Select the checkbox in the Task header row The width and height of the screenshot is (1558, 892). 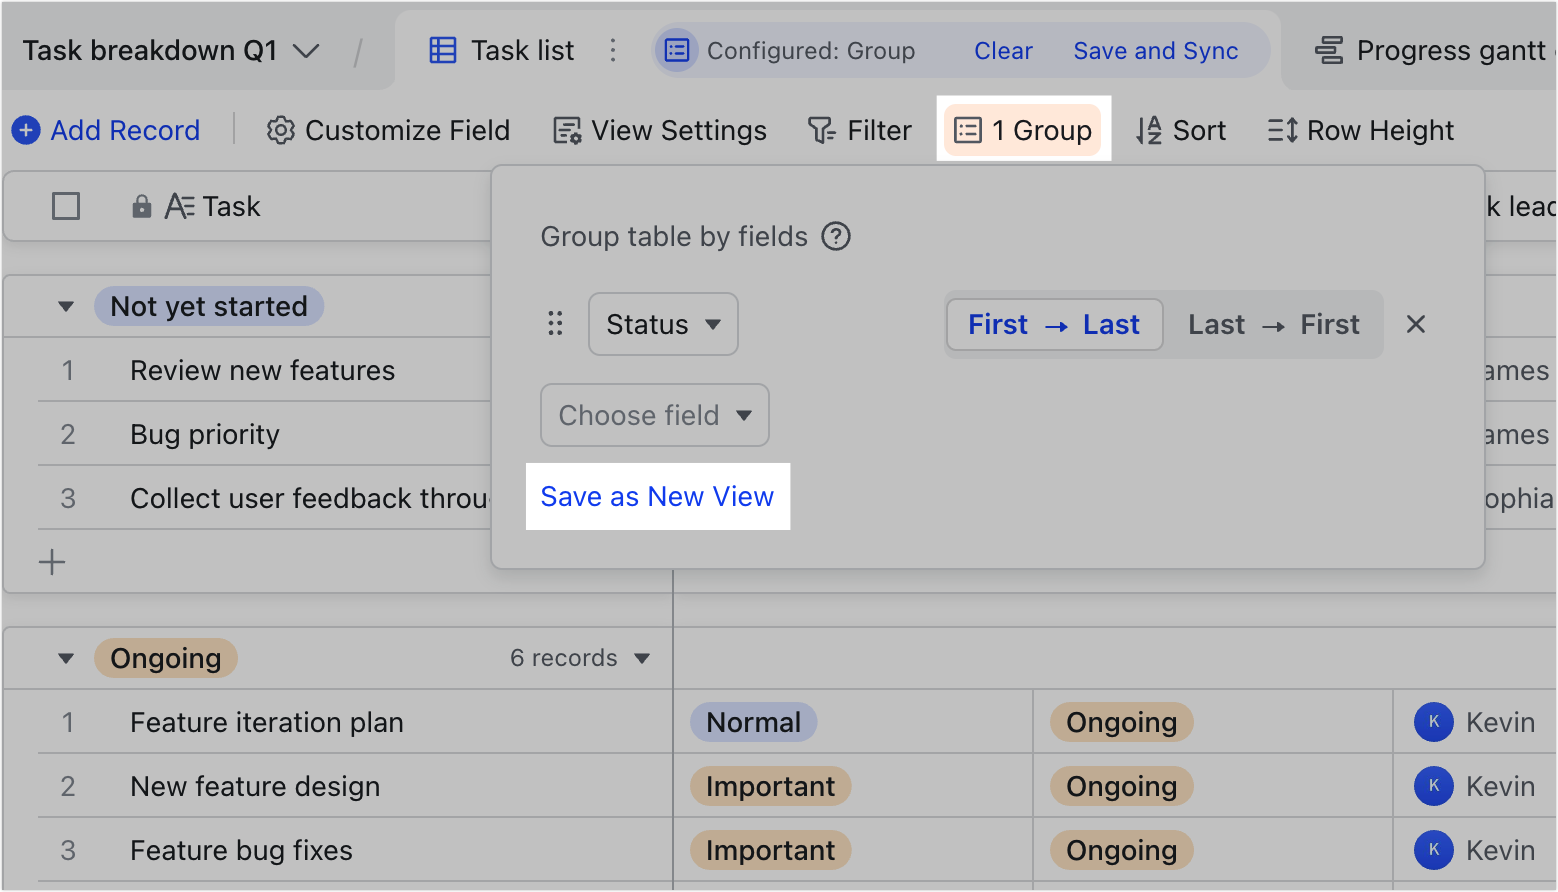66,206
